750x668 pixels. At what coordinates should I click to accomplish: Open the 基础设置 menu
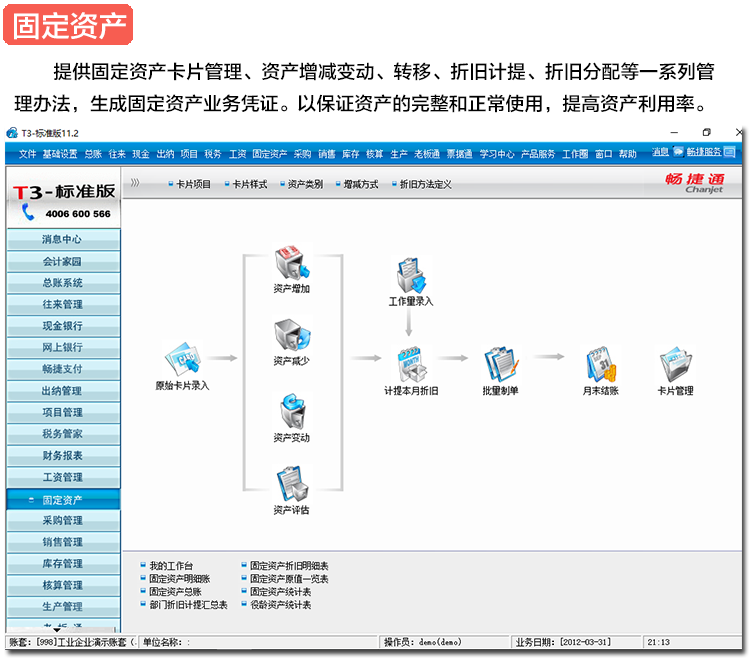tap(60, 154)
